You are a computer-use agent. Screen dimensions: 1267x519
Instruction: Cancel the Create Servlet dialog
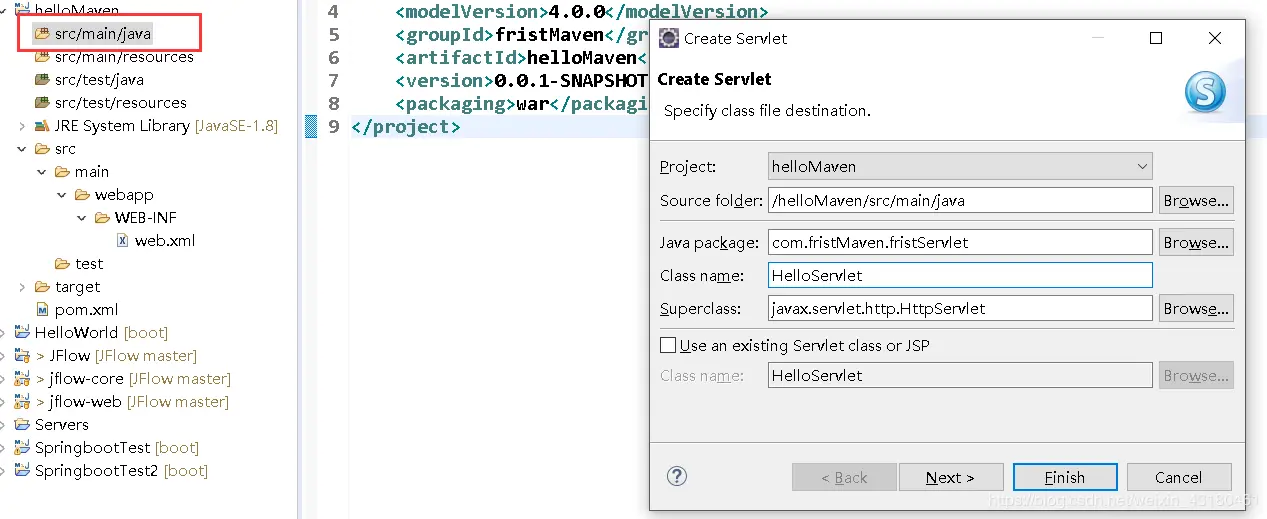coord(1179,477)
